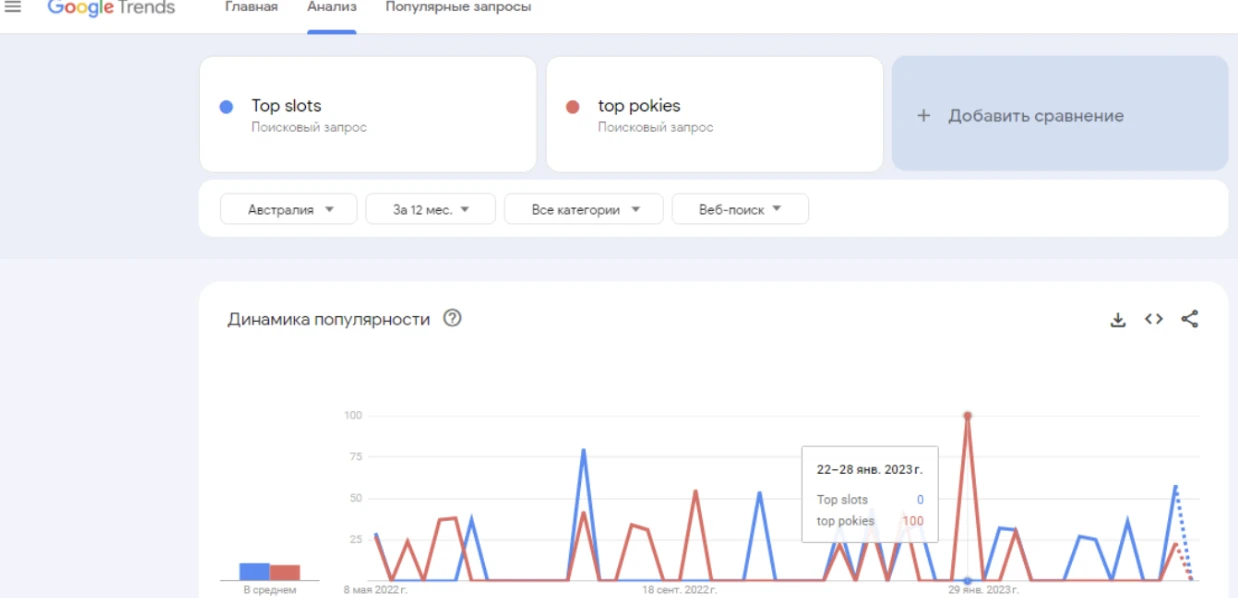Click the 8 мая 2022 г. axis label
1238x598 pixels.
(375, 590)
